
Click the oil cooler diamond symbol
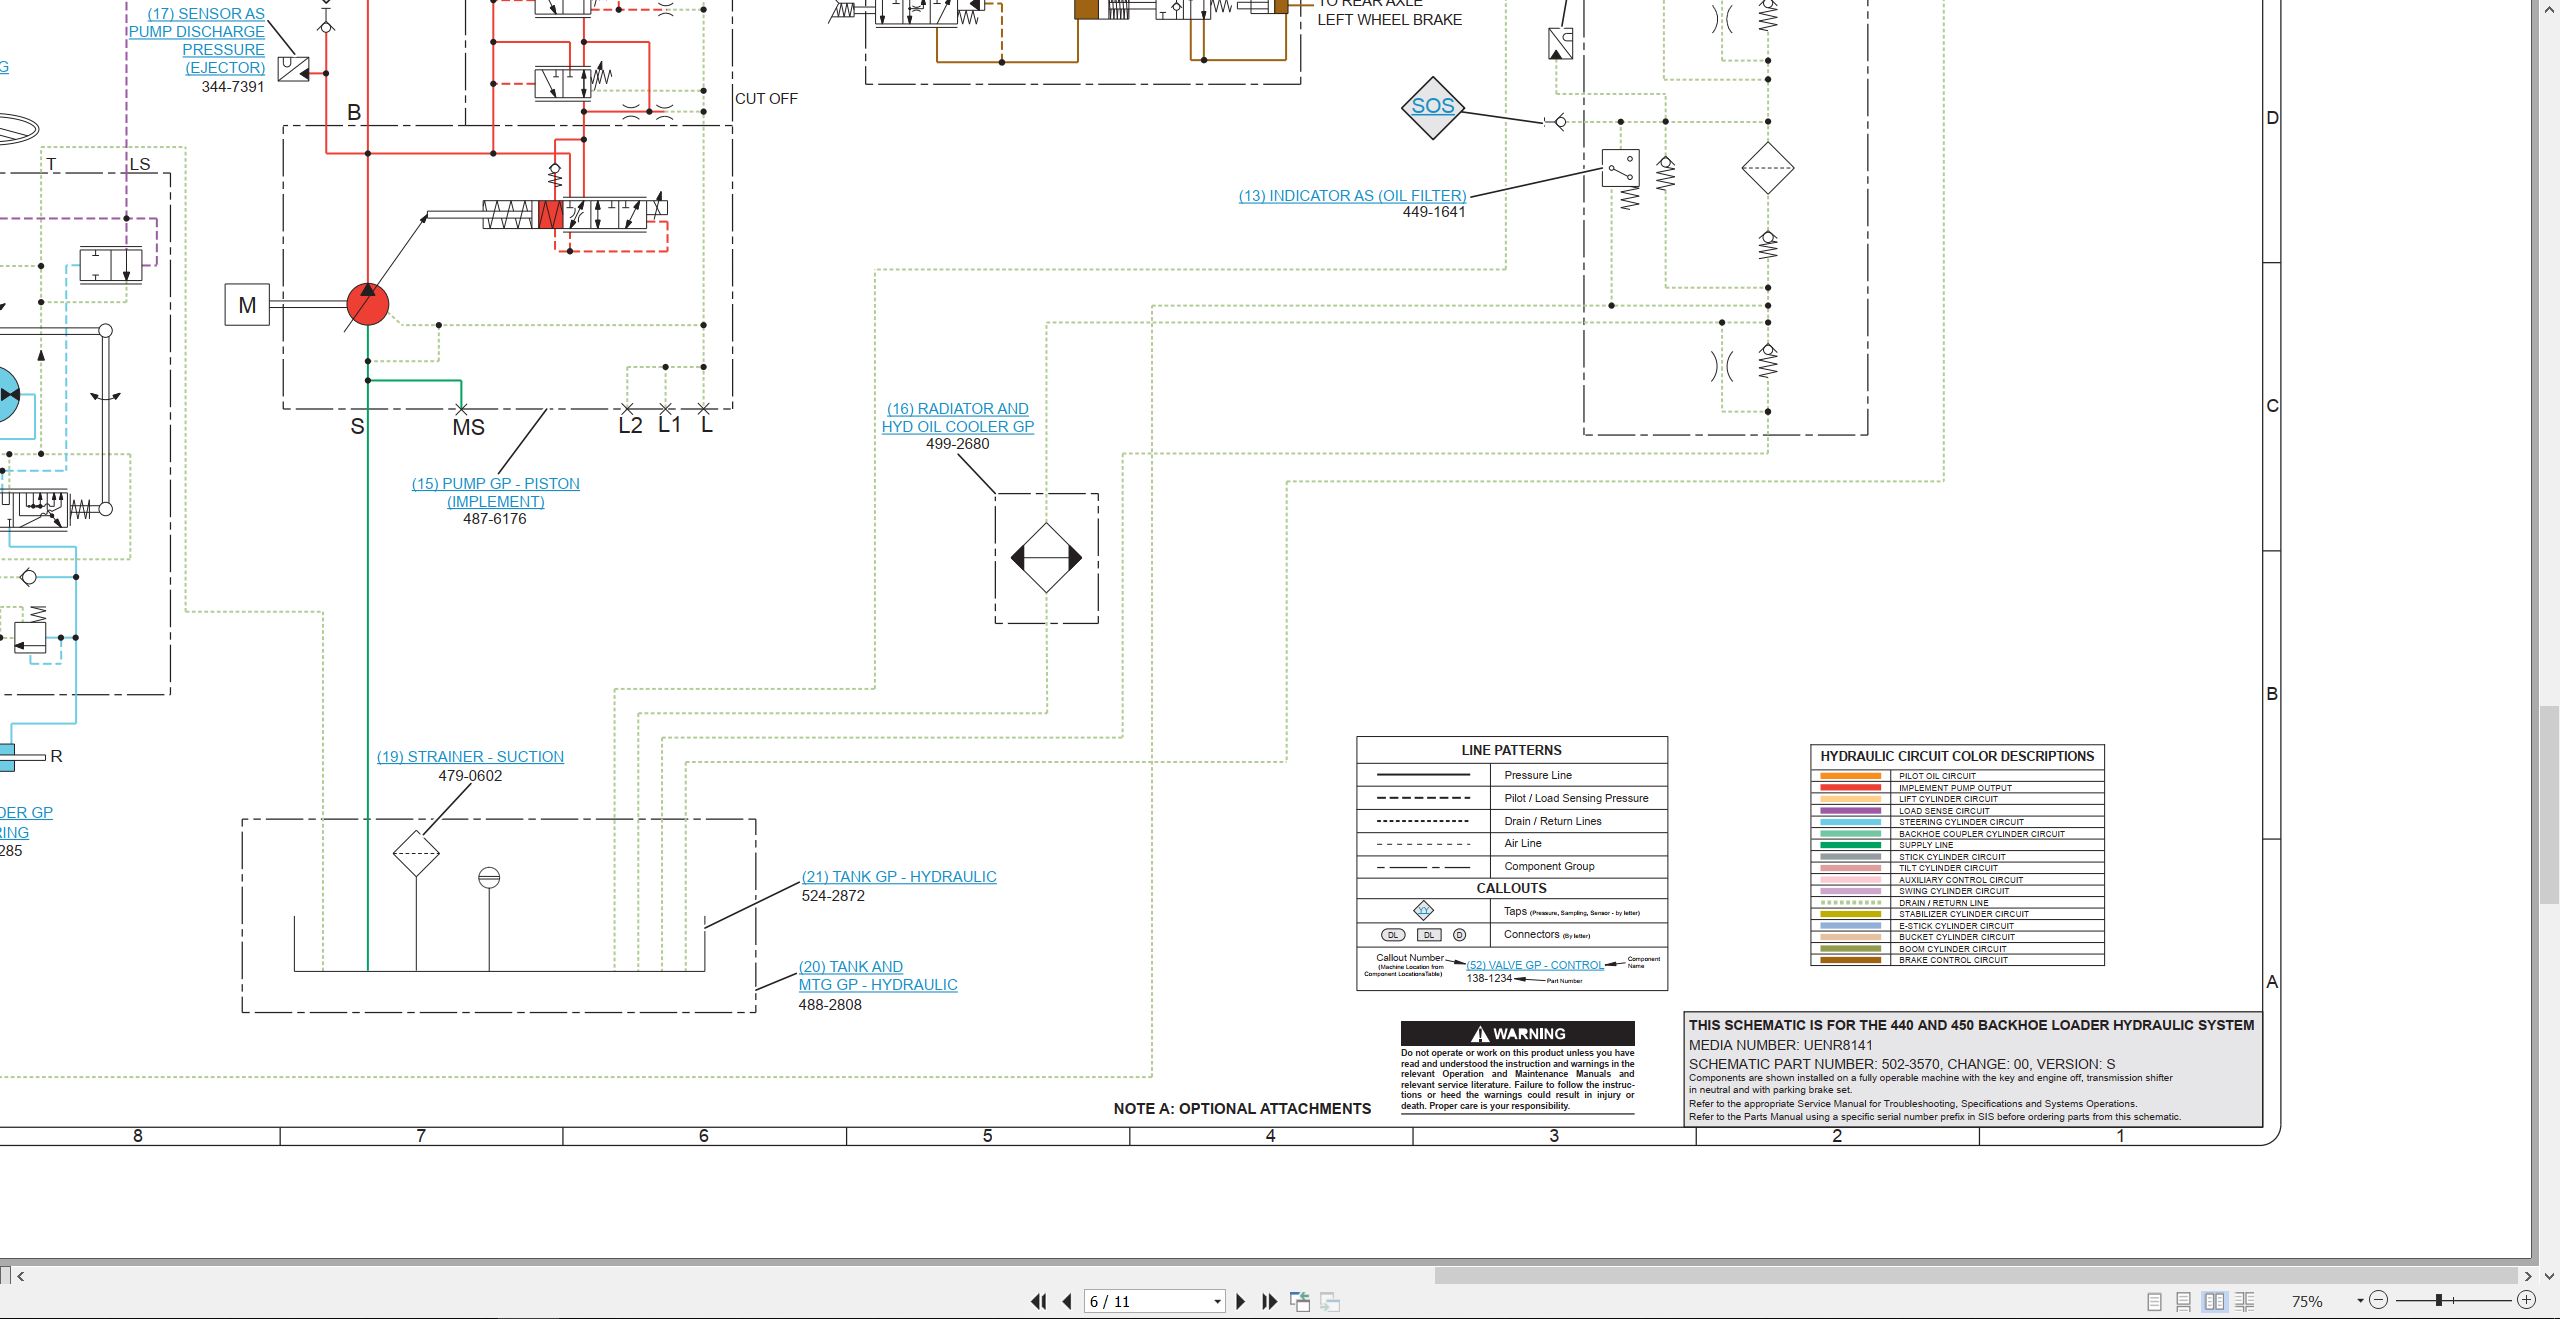pyautogui.click(x=1046, y=558)
